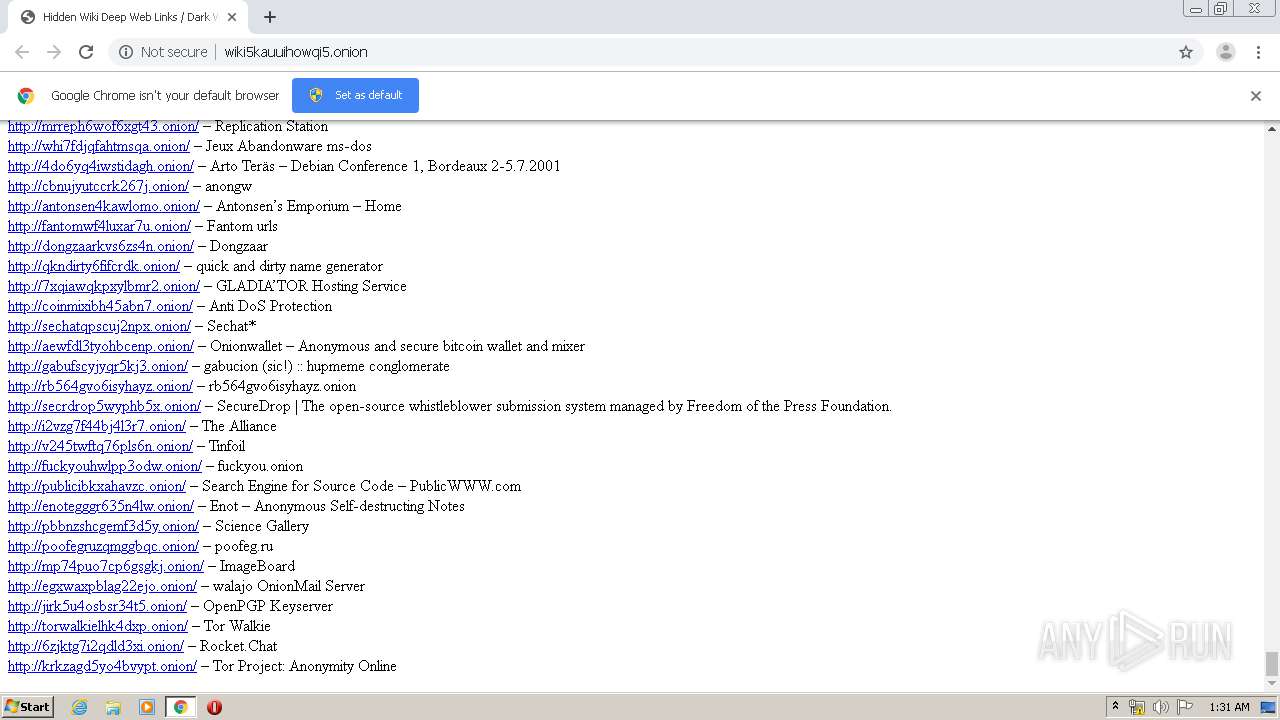Set Chrome as default browser
The image size is (1280, 720).
355,95
